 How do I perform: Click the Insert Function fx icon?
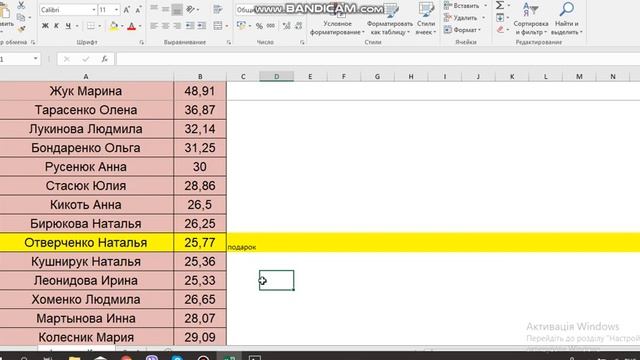coord(104,59)
